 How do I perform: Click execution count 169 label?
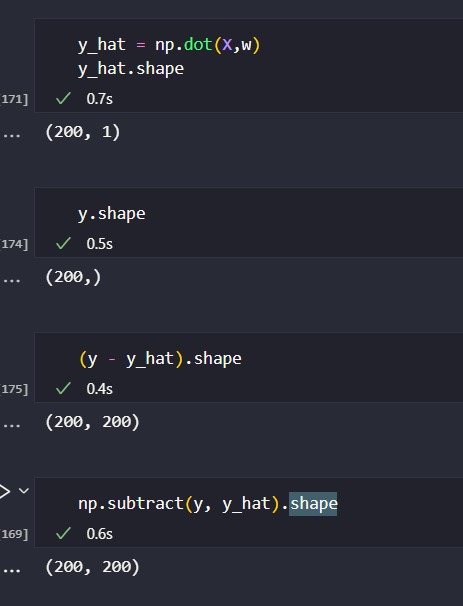click(14, 534)
